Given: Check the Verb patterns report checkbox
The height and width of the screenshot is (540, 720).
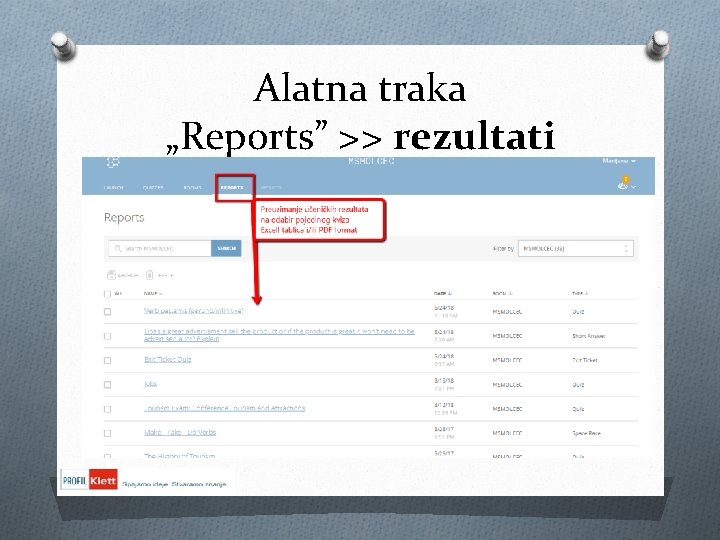Looking at the screenshot, I should pyautogui.click(x=107, y=312).
